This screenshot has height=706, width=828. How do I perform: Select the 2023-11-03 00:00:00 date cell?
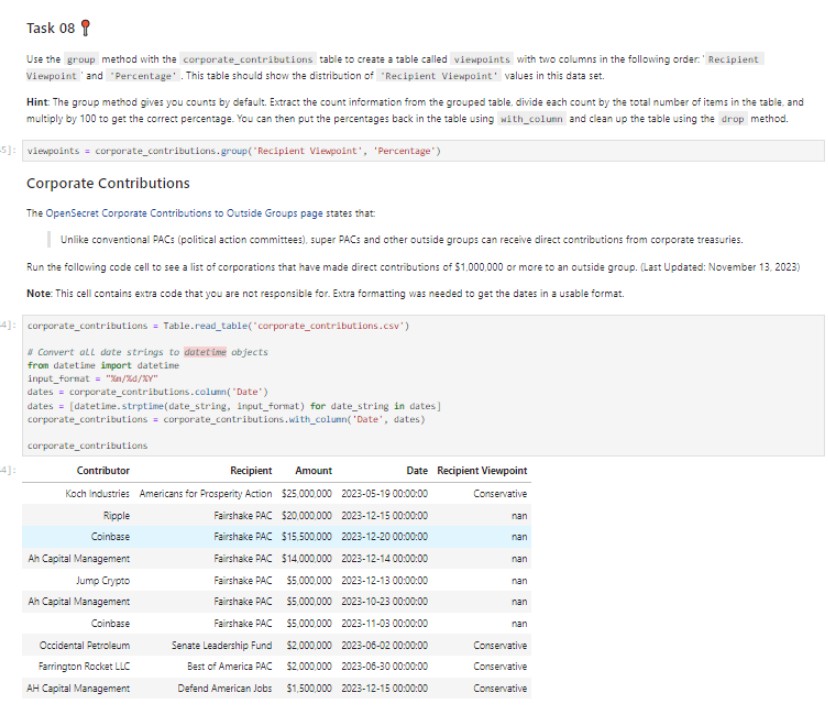click(x=384, y=624)
